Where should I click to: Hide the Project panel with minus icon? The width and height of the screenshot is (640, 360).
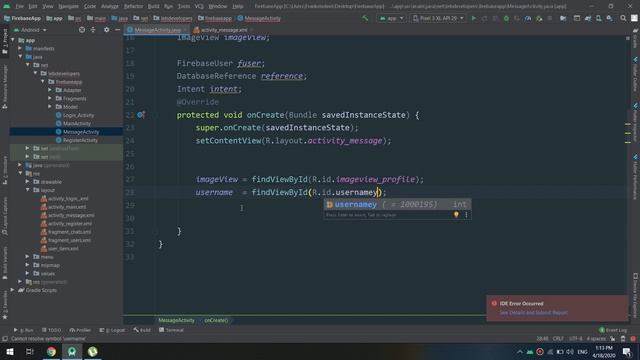point(117,30)
